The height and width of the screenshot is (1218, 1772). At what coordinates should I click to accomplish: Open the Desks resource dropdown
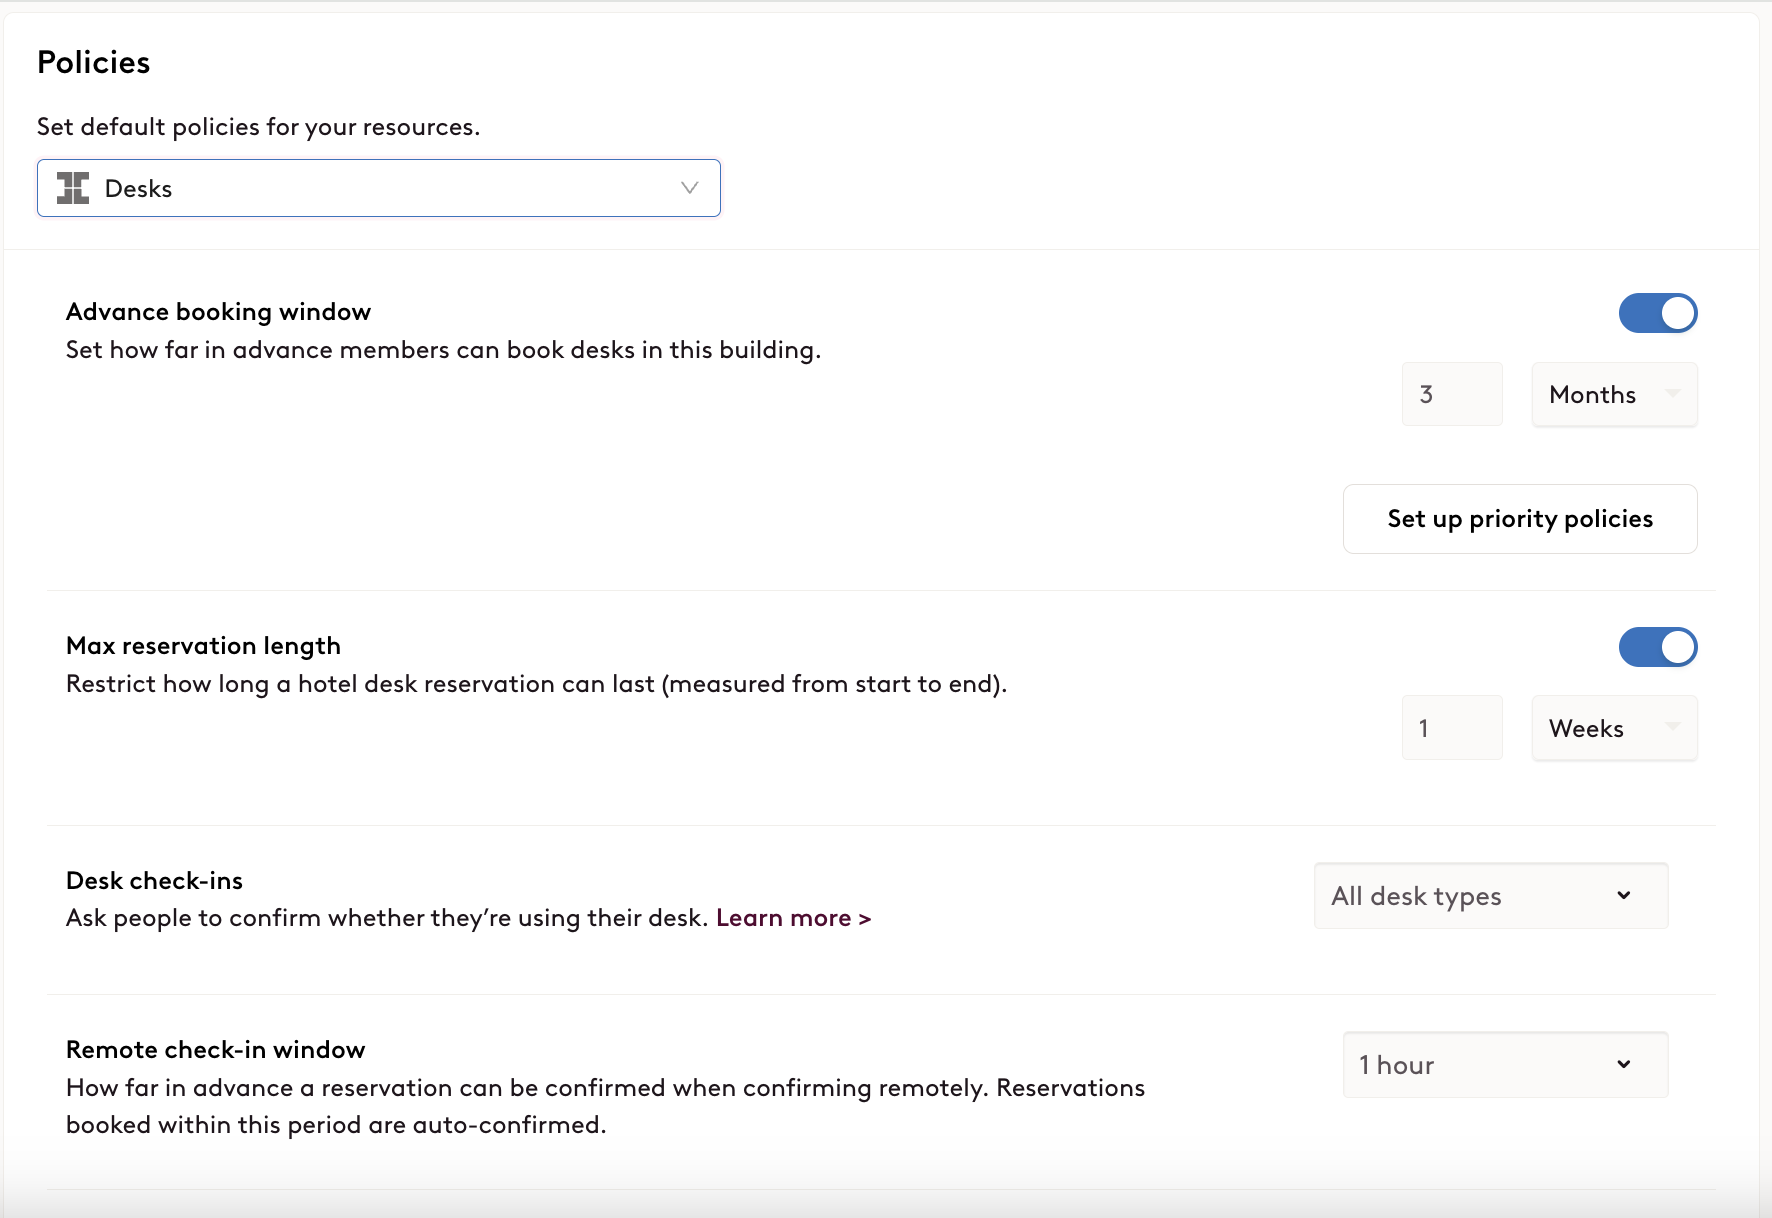(379, 188)
